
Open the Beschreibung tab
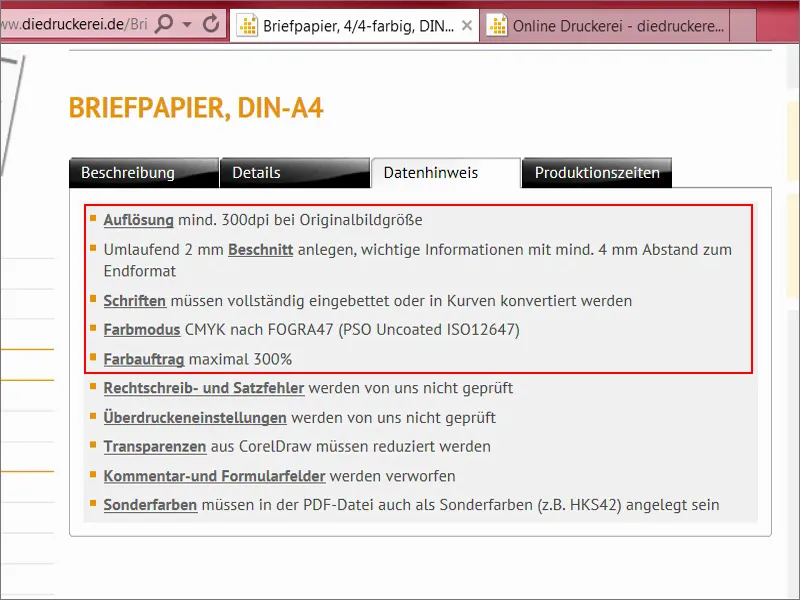(144, 173)
